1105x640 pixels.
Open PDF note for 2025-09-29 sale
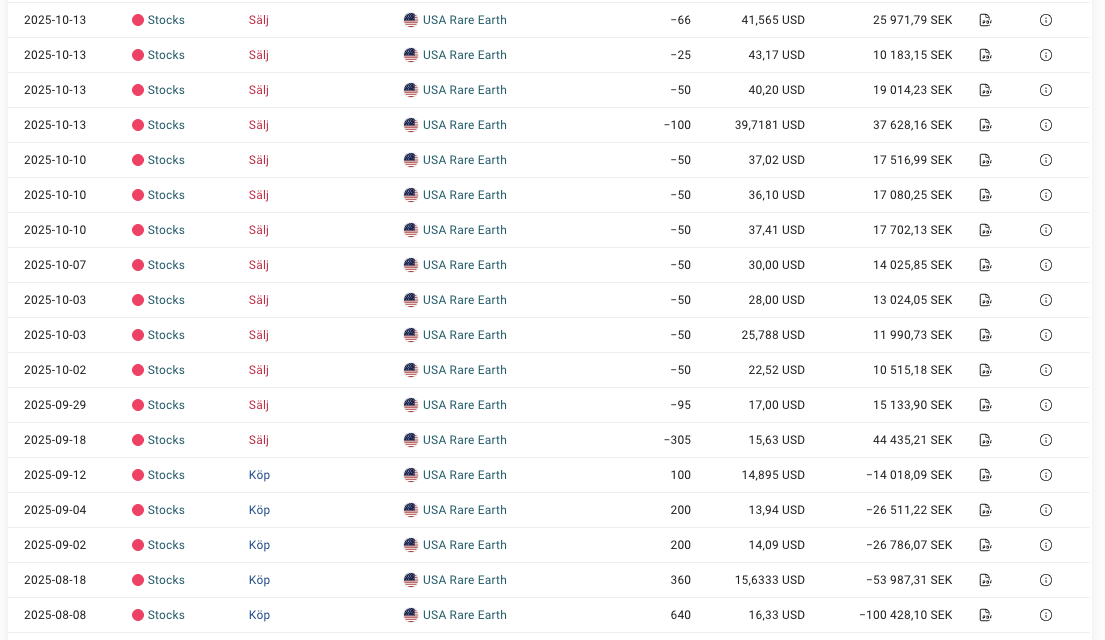[985, 405]
